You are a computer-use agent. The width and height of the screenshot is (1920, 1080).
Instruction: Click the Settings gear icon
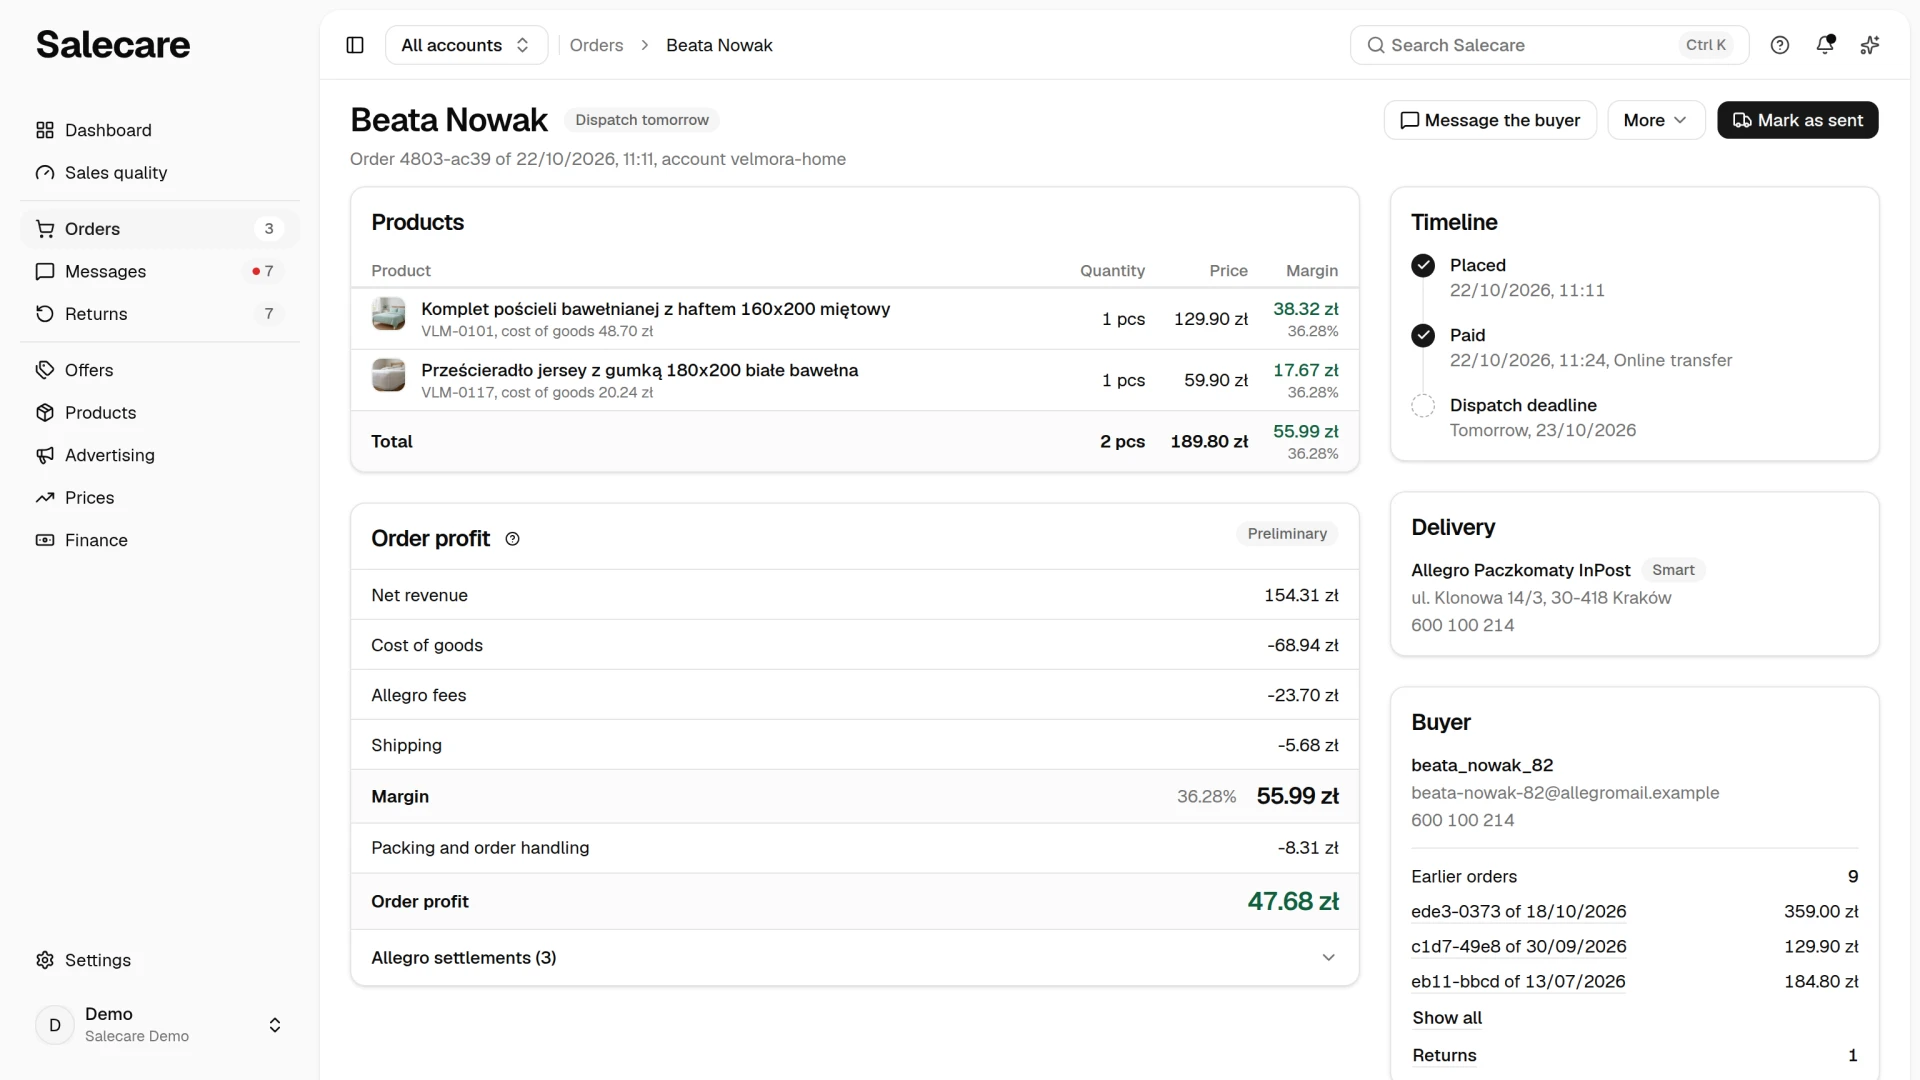pos(45,960)
